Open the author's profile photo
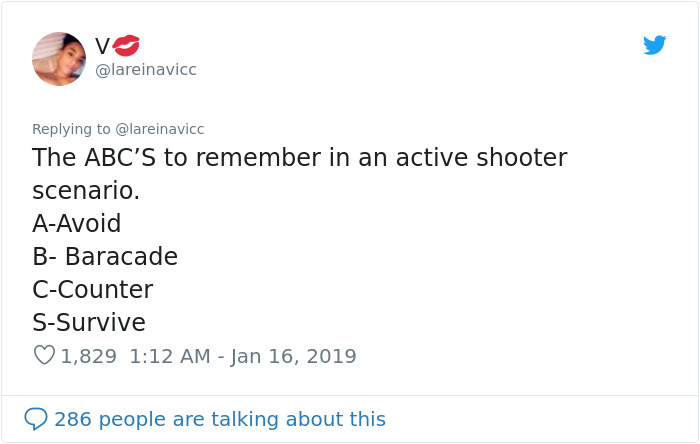 point(59,58)
